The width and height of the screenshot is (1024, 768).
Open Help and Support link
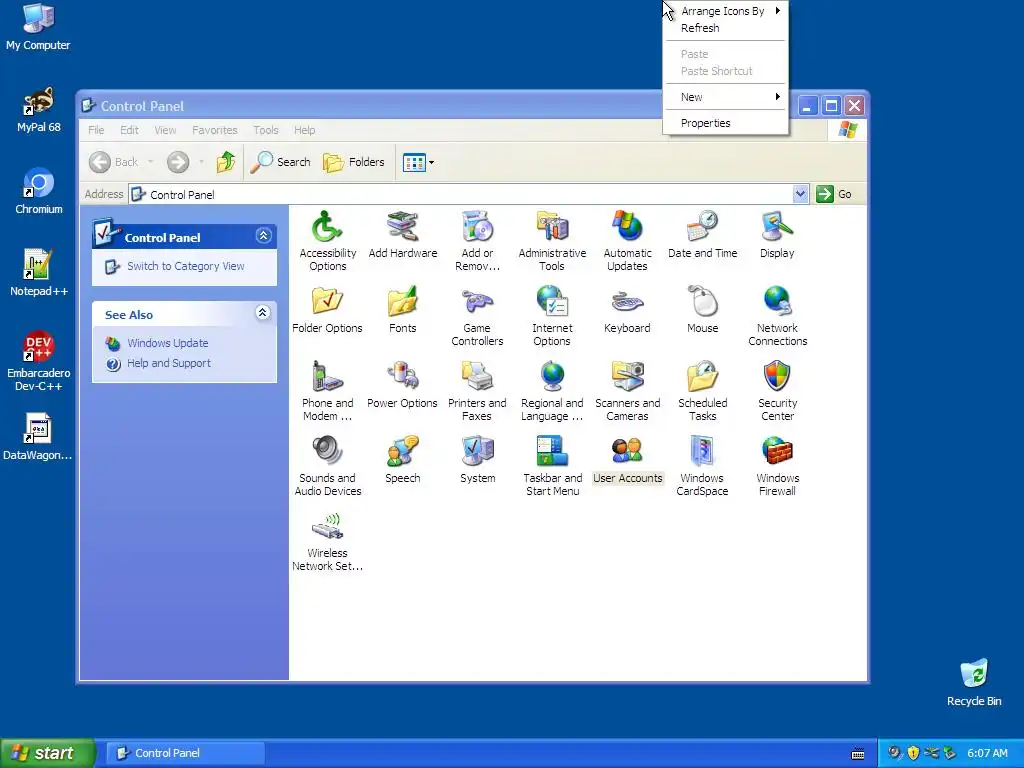pos(168,363)
